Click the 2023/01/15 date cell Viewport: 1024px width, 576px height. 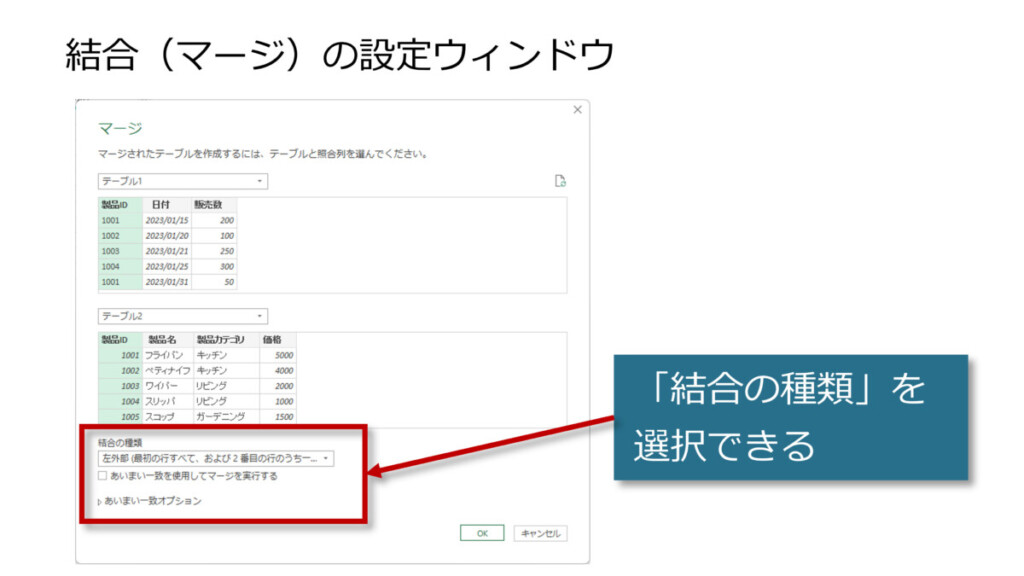[166, 220]
